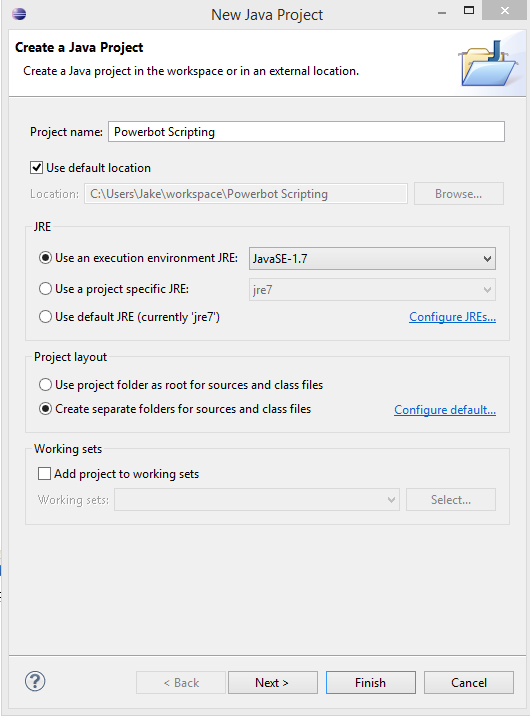530x717 pixels.
Task: Click the Java project folder wizard icon
Action: [488, 63]
